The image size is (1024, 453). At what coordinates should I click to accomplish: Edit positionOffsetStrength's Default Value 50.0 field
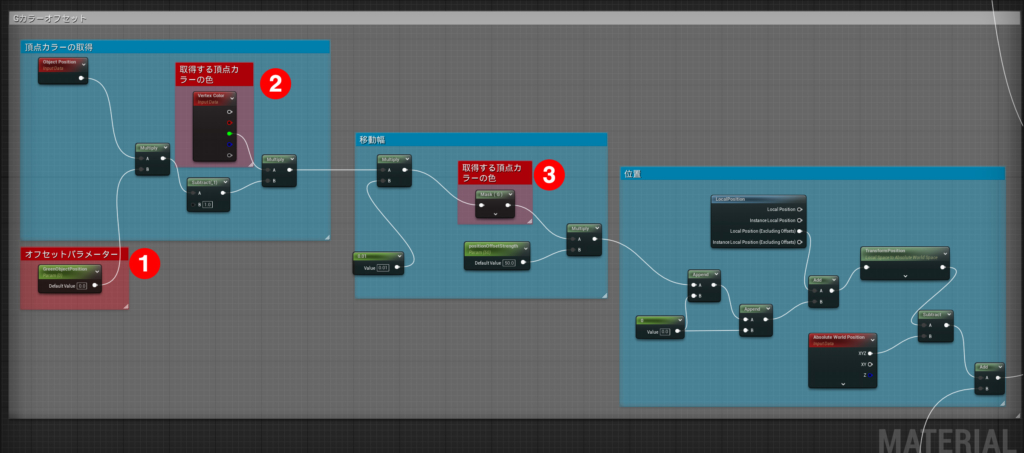point(509,263)
